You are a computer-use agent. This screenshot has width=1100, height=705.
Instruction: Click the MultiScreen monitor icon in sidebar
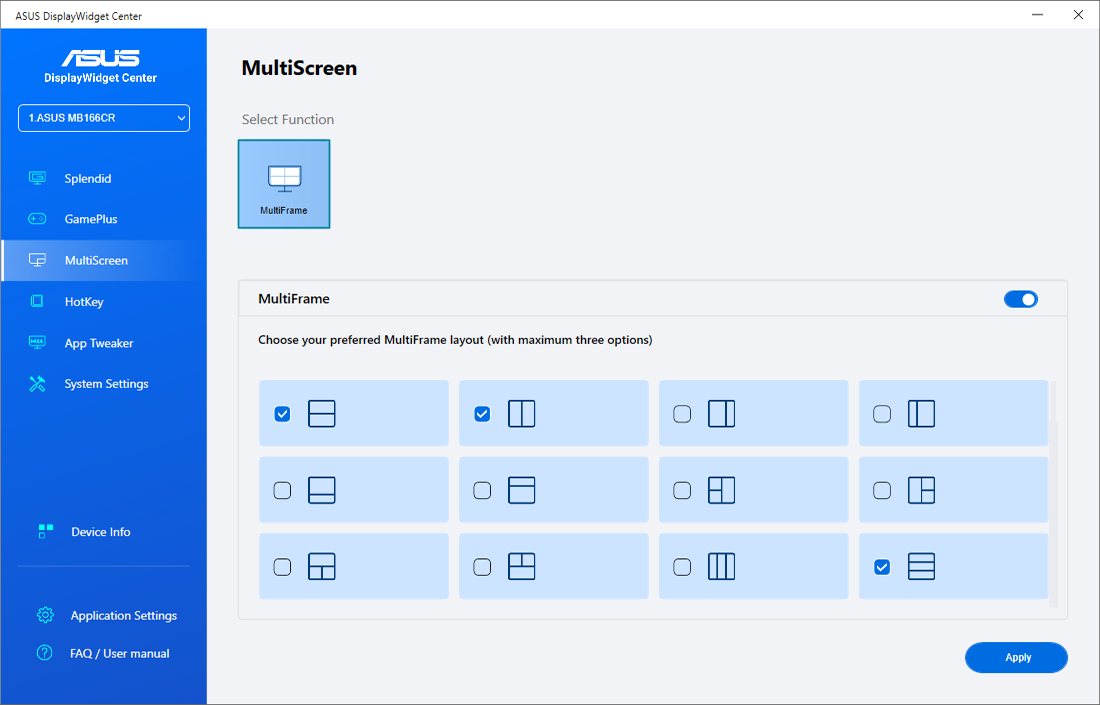pos(37,260)
